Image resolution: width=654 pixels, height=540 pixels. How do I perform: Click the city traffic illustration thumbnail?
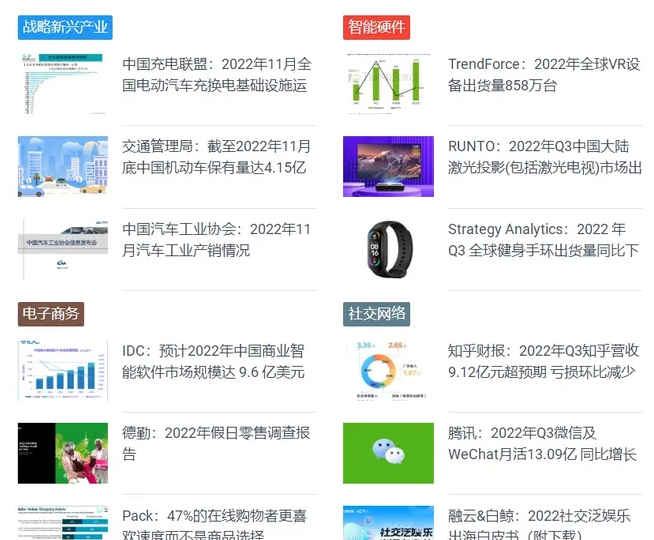[63, 166]
